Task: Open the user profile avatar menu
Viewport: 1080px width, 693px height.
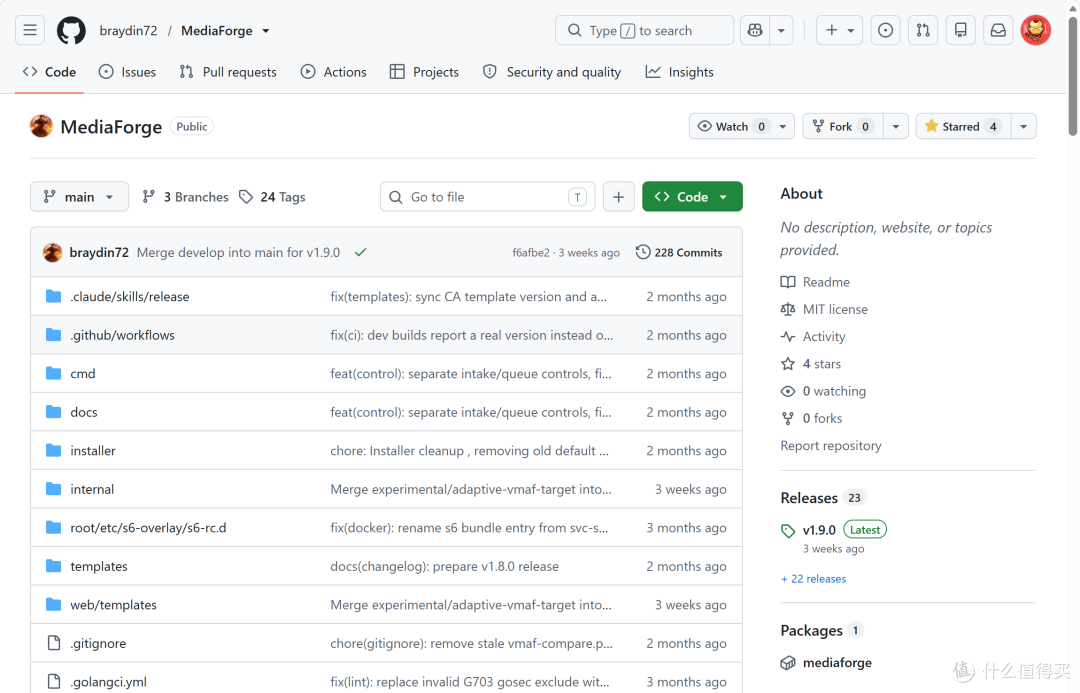Action: coord(1035,30)
